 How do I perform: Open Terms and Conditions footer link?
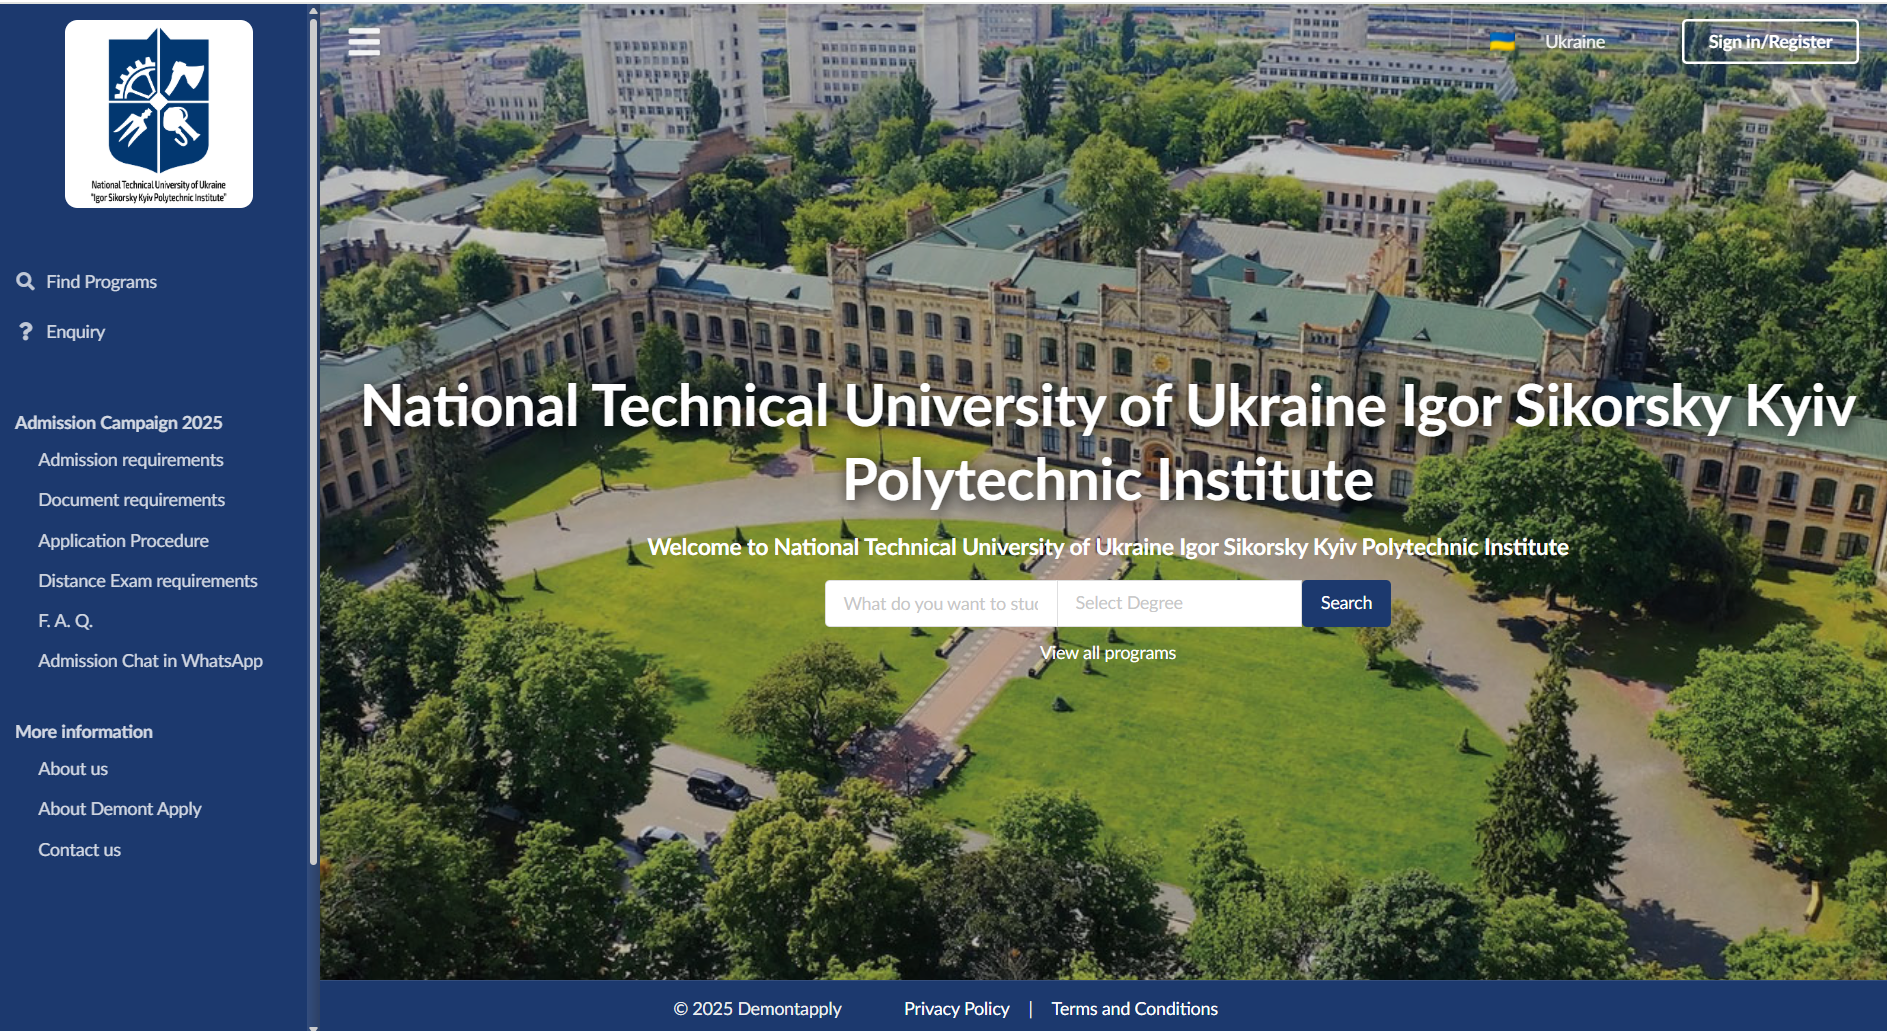[1134, 1009]
